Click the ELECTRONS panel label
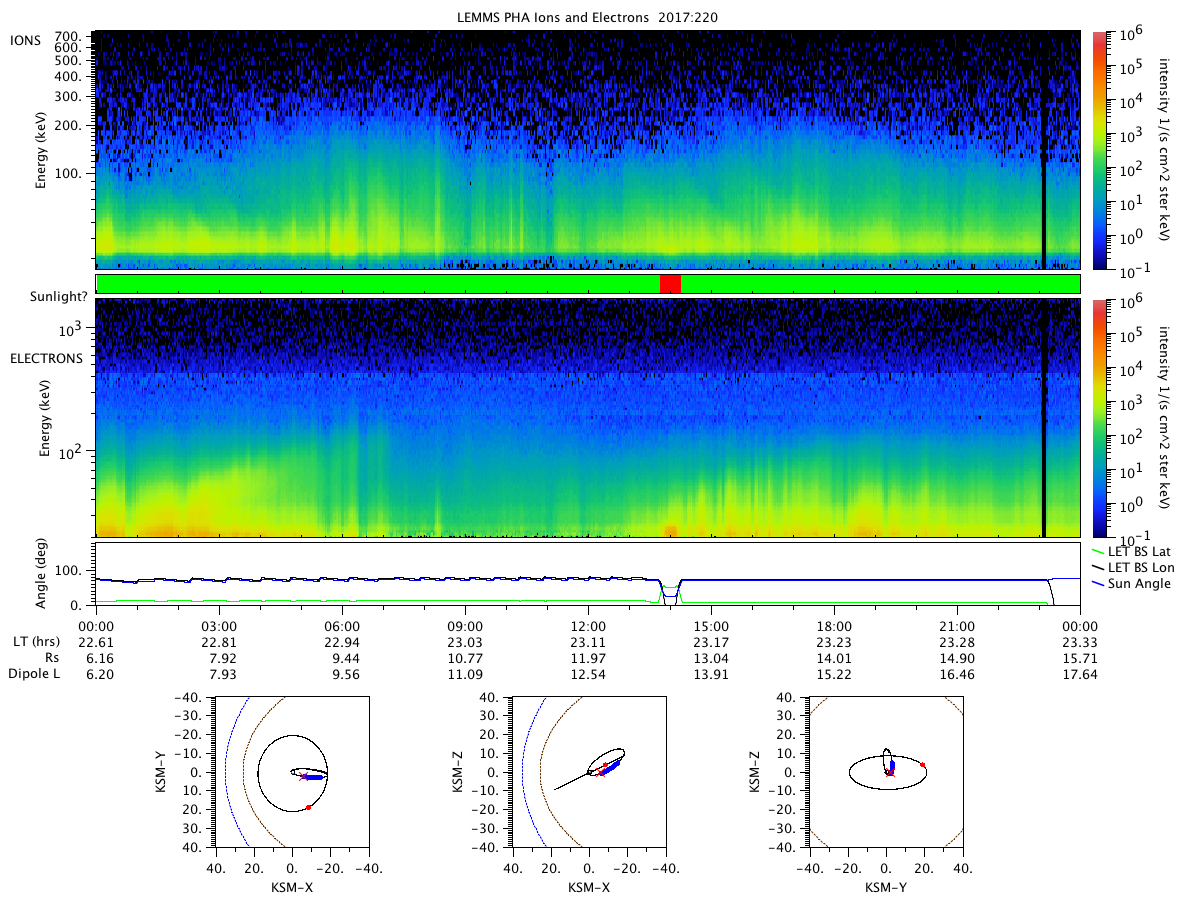 tap(45, 358)
